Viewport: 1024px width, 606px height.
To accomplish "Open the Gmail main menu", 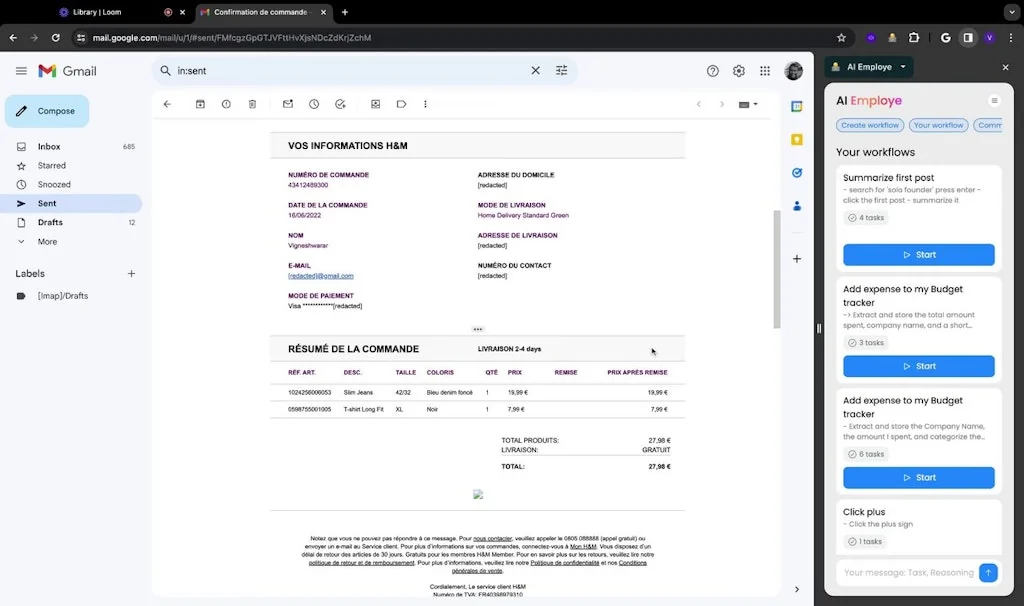I will pos(20,71).
